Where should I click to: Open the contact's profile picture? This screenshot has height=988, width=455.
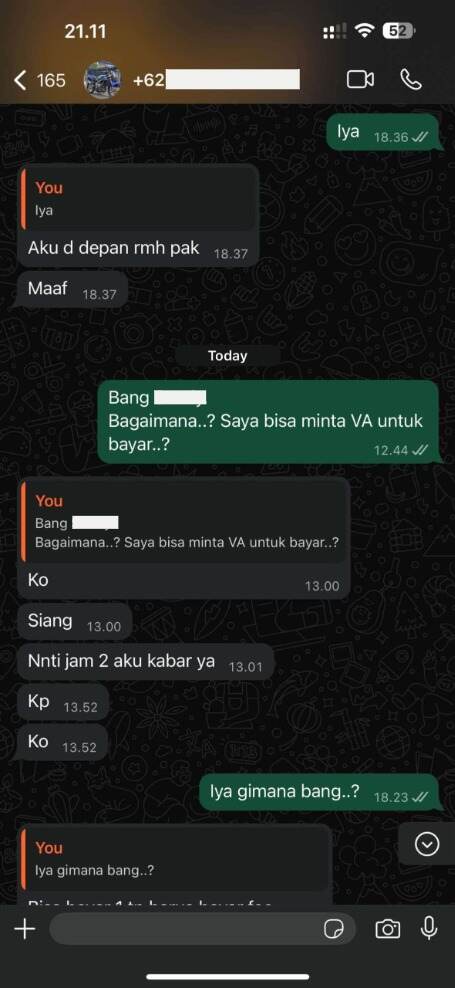pos(102,80)
